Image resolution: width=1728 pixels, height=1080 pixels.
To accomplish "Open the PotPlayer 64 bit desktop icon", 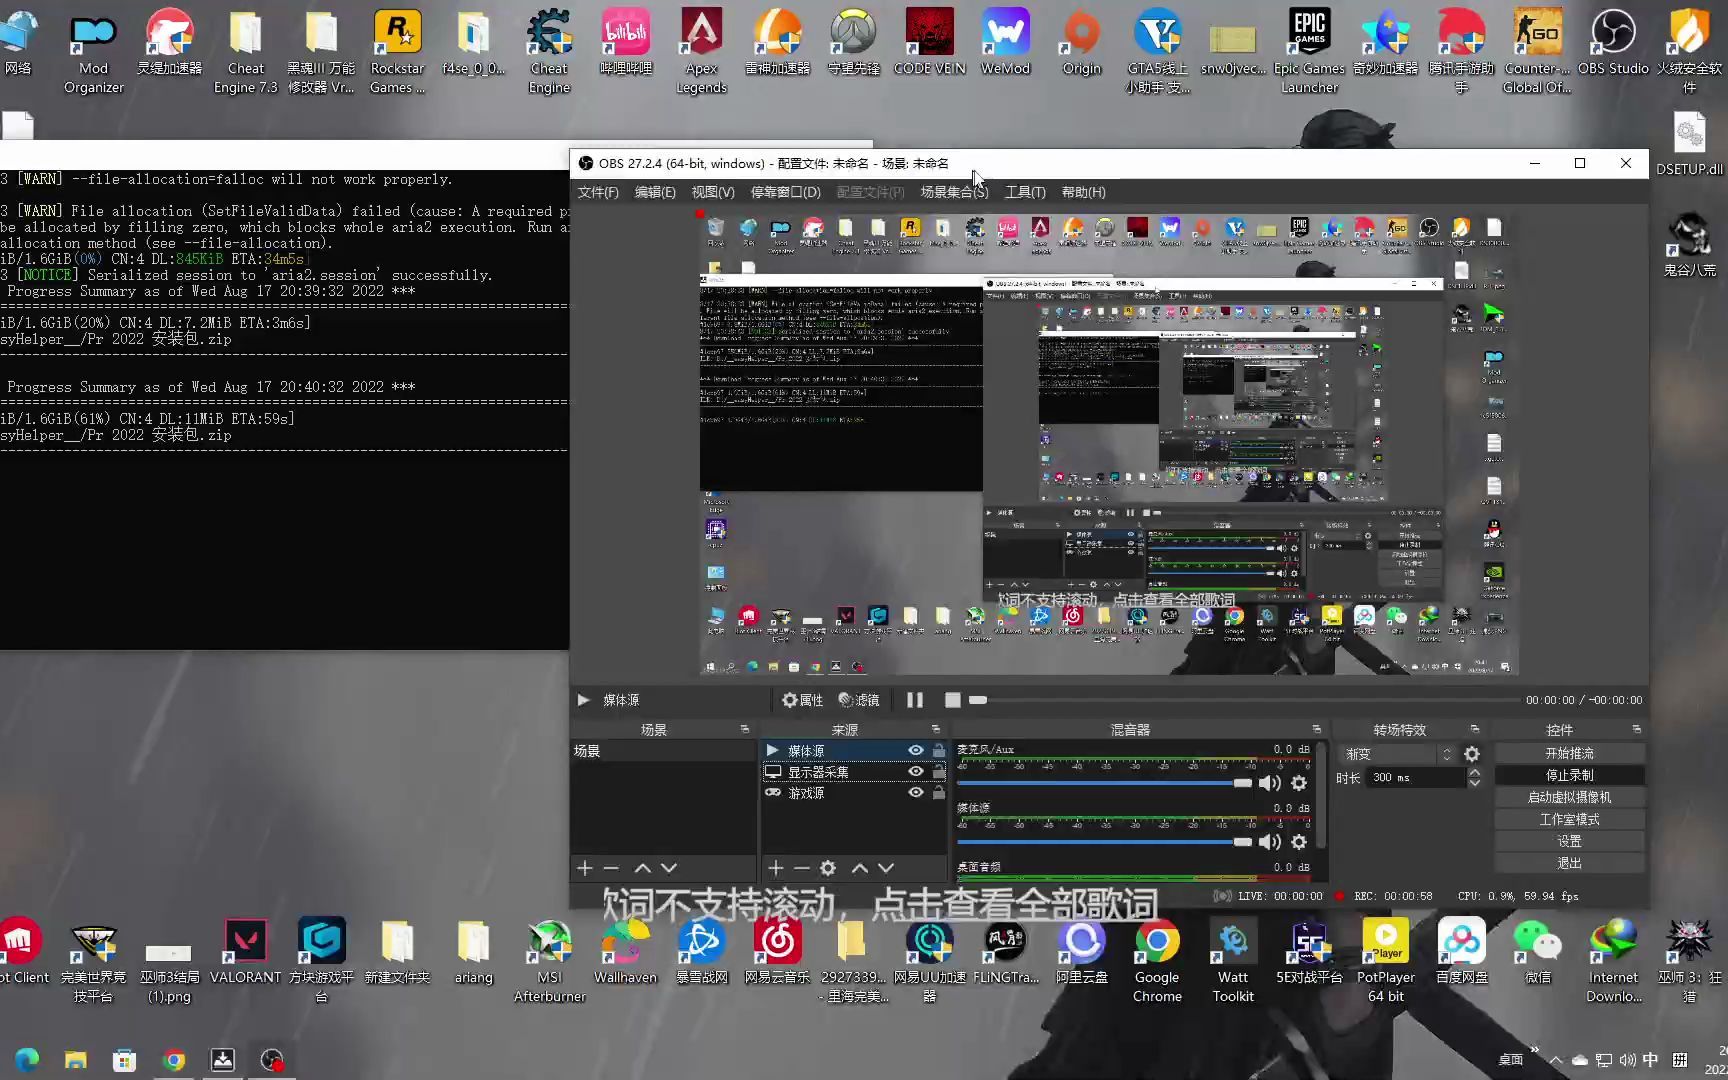I will click(x=1385, y=960).
